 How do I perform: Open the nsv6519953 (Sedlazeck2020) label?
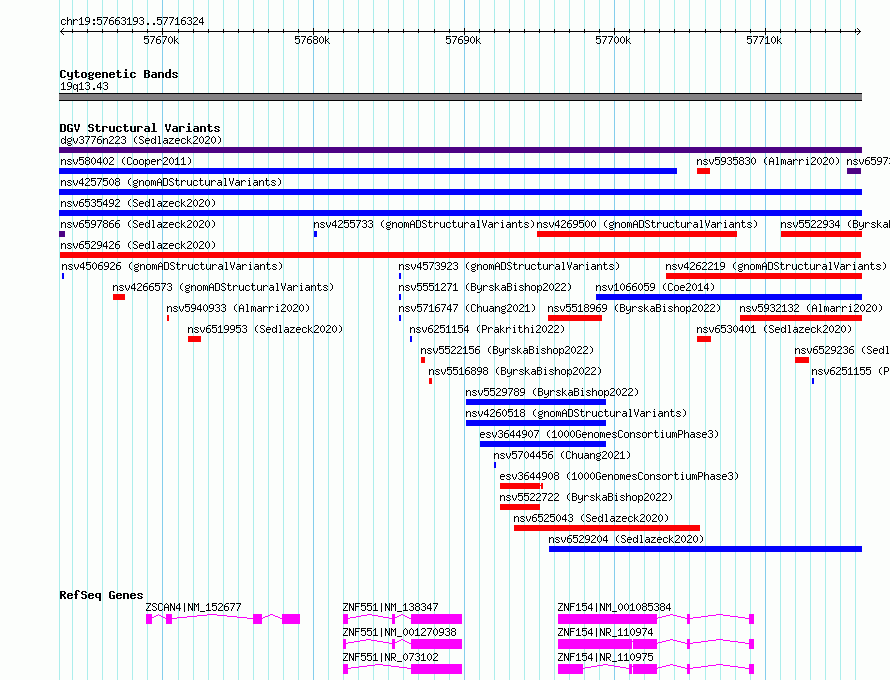click(x=266, y=329)
